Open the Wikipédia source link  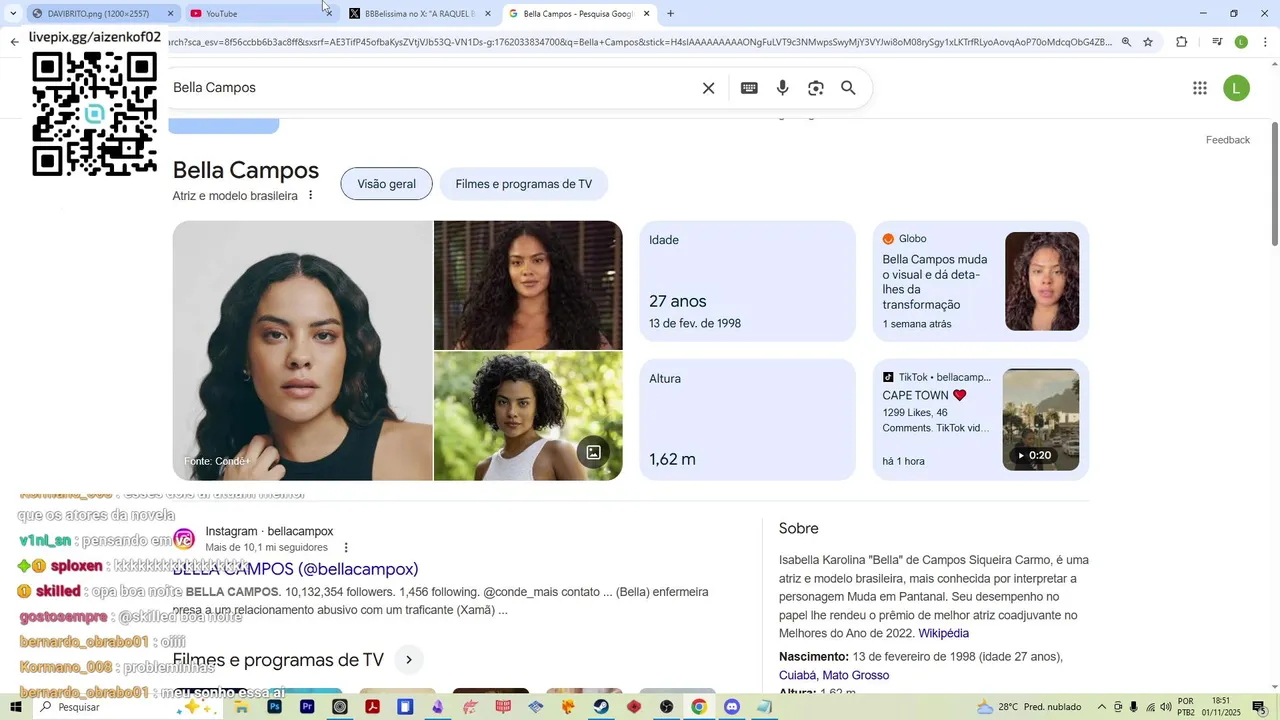tap(943, 634)
